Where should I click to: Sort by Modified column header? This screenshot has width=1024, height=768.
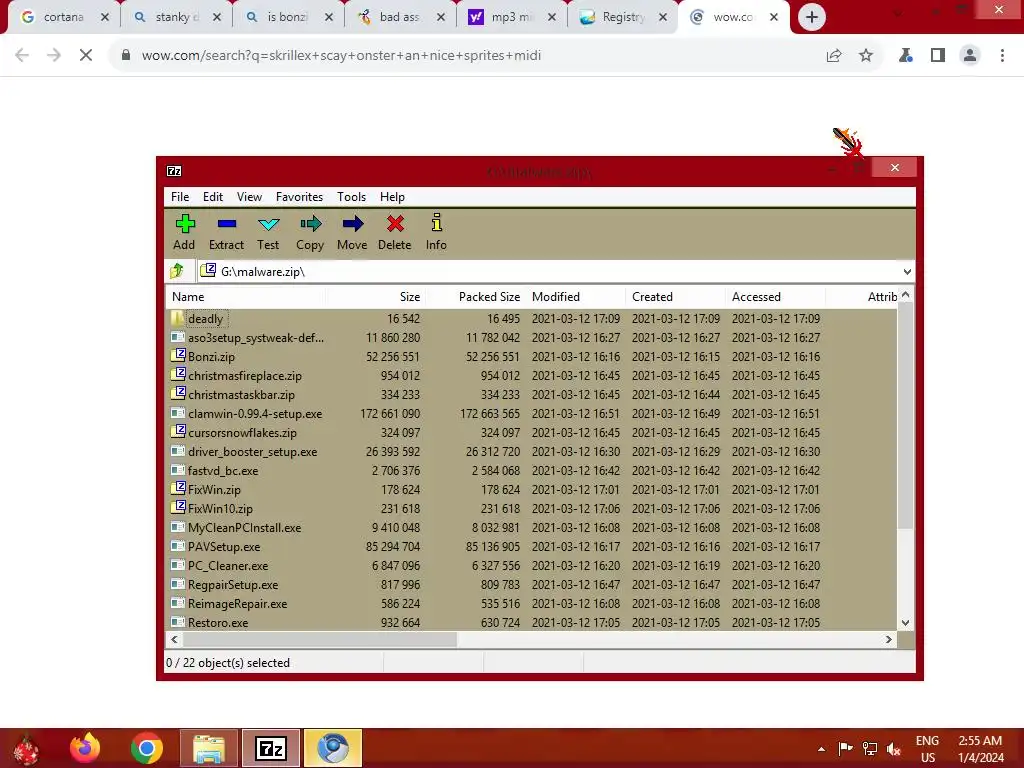tap(575, 296)
